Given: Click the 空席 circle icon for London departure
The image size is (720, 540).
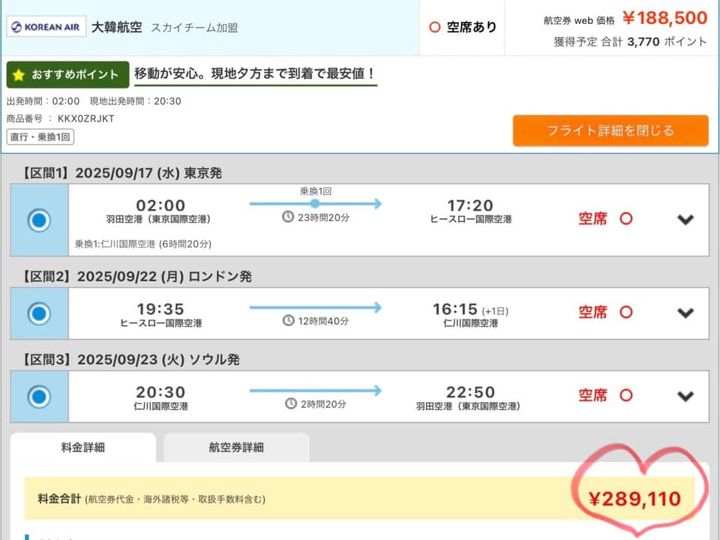Looking at the screenshot, I should [626, 313].
